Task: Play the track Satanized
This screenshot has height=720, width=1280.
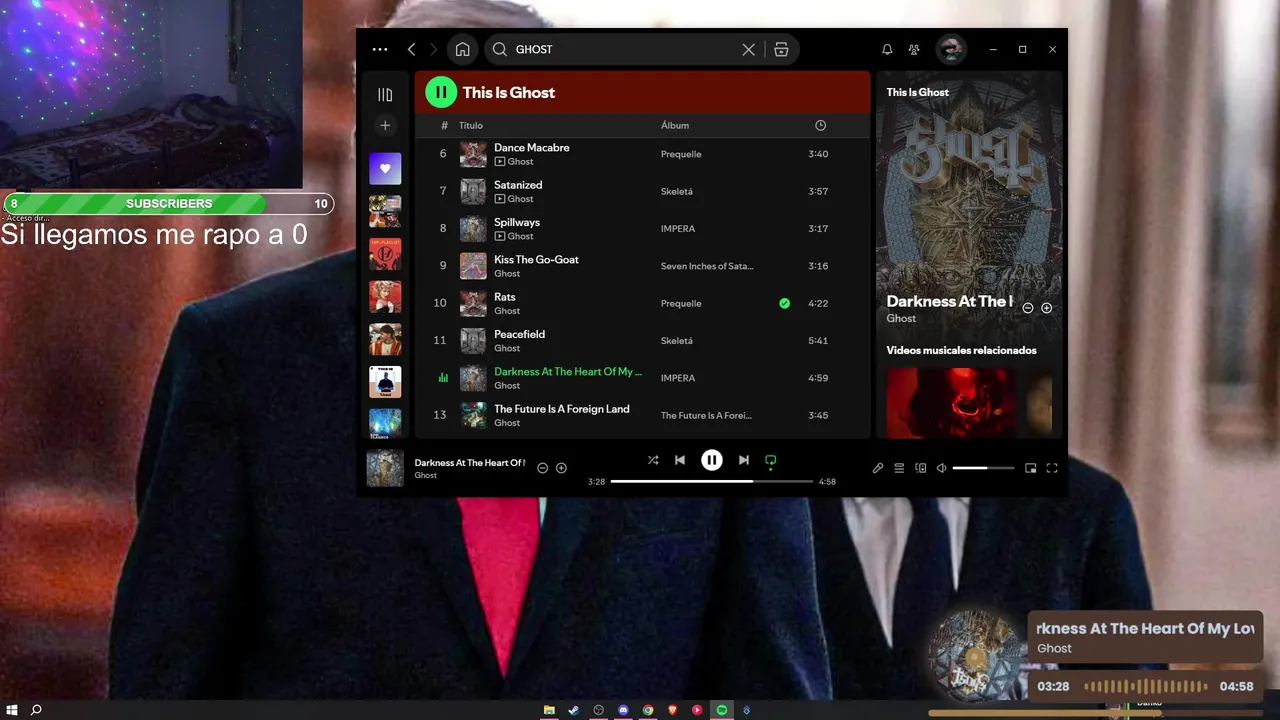Action: click(518, 185)
